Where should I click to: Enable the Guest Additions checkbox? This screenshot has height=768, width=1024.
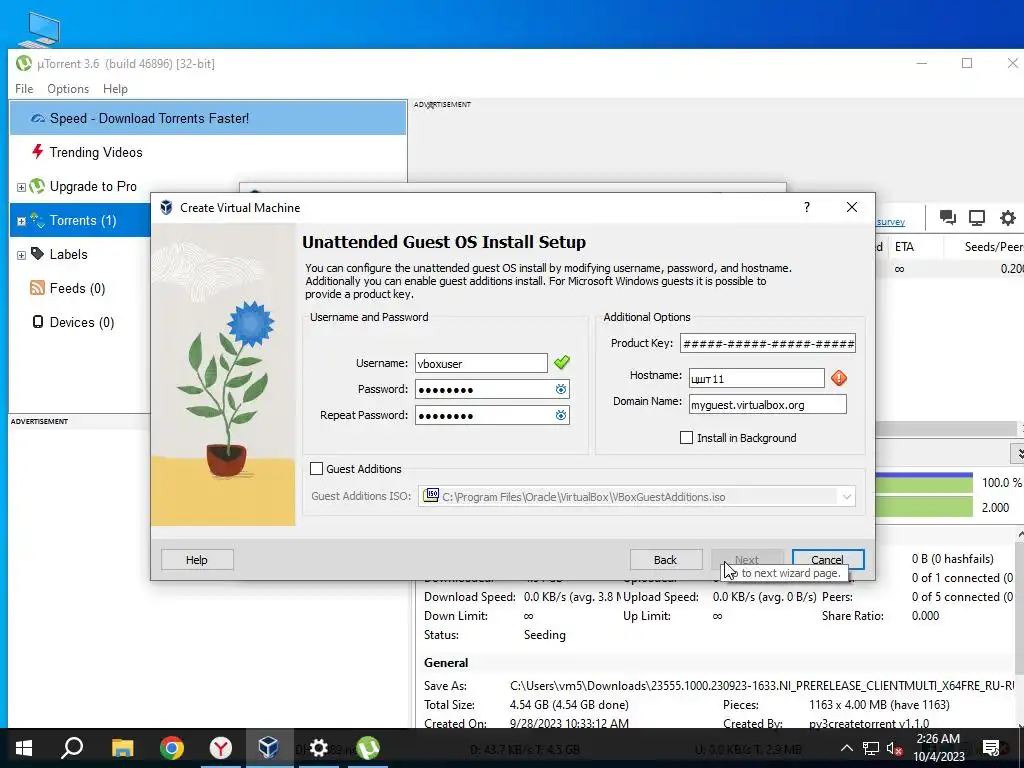(316, 468)
